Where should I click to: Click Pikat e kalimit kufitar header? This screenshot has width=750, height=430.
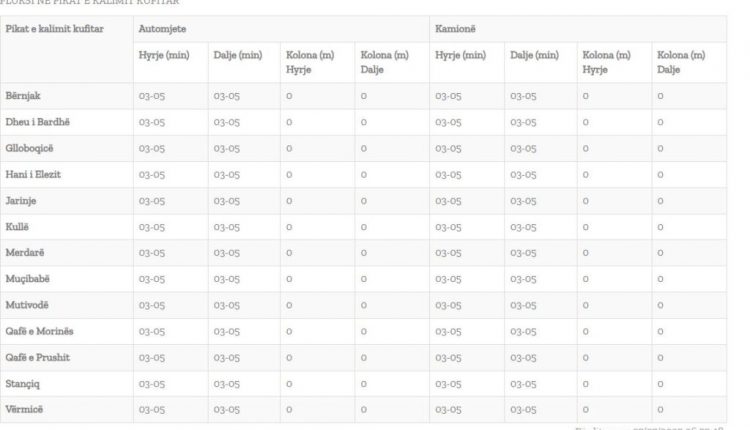click(x=55, y=29)
